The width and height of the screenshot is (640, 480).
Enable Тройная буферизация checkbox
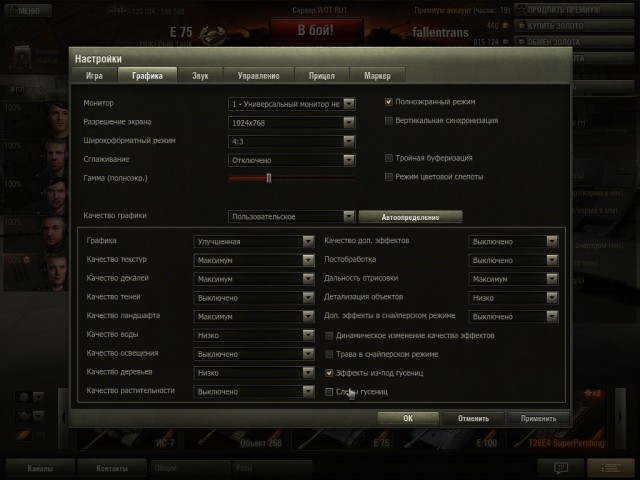coord(389,158)
